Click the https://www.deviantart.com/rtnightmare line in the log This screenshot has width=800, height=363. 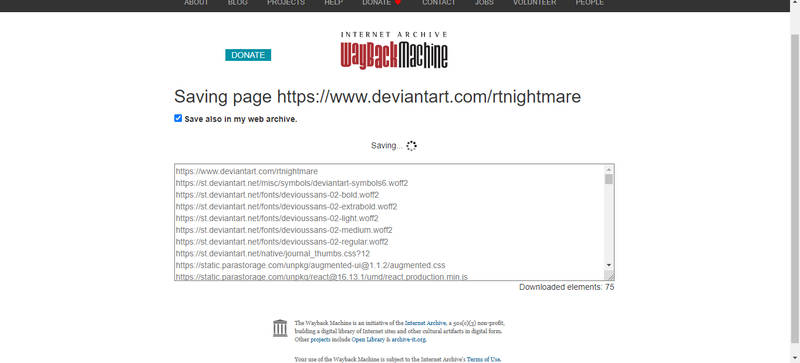point(247,171)
